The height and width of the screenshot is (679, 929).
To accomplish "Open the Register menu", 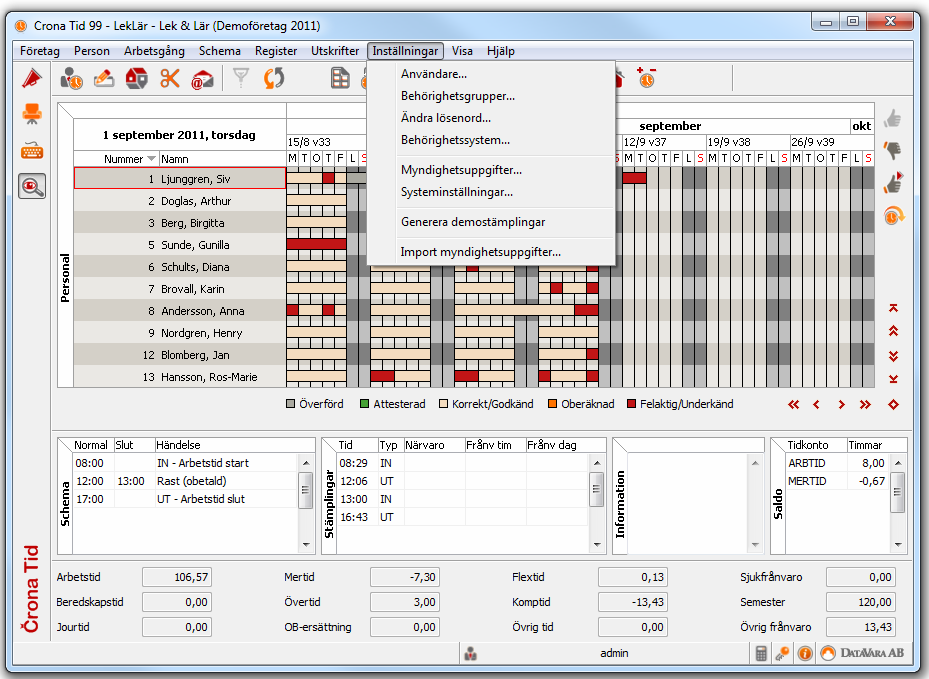I will pyautogui.click(x=276, y=51).
